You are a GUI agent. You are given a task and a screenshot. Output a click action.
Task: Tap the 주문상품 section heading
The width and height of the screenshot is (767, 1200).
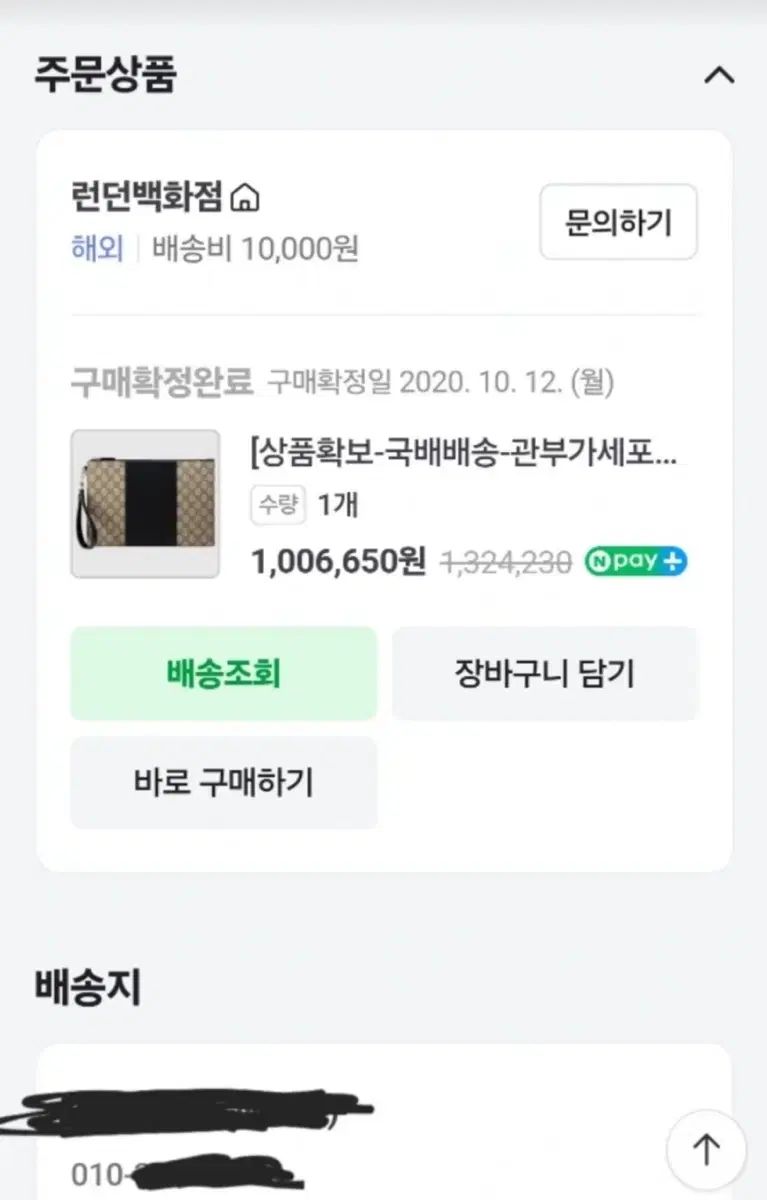[x=106, y=75]
